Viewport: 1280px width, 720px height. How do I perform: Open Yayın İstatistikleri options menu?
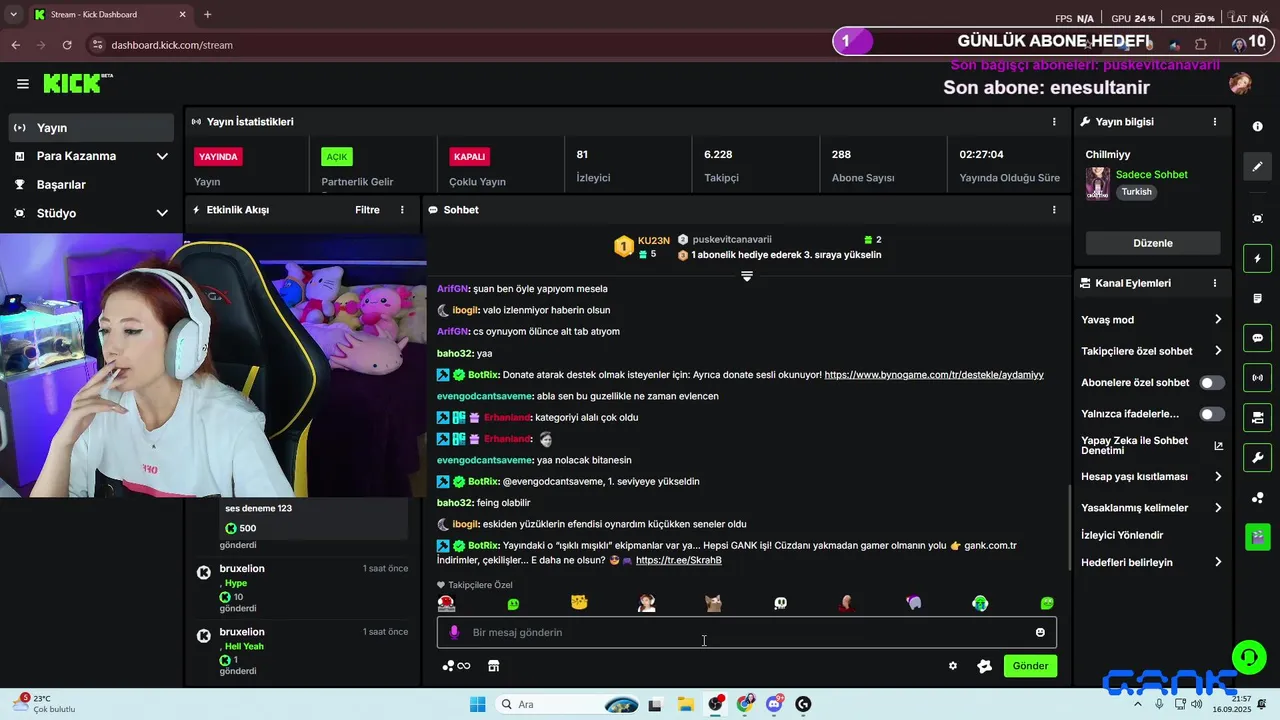1053,122
